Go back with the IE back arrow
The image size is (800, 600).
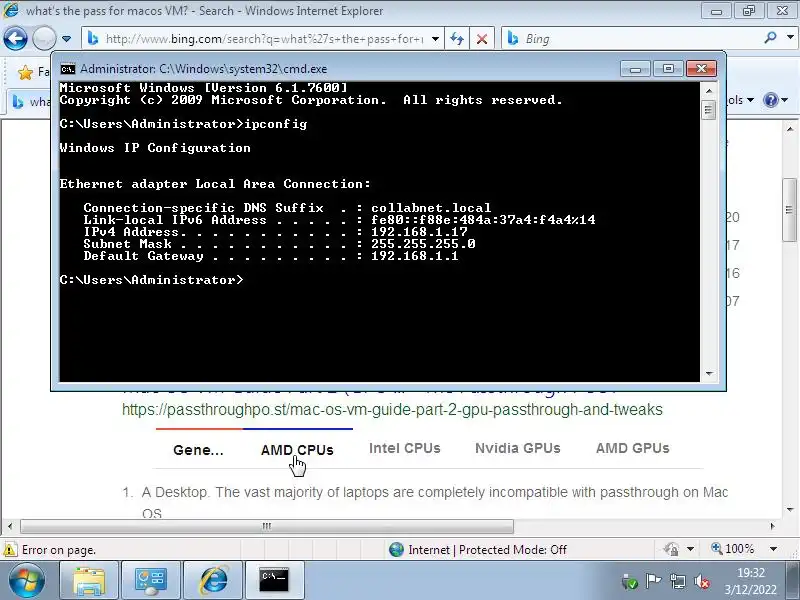click(15, 38)
